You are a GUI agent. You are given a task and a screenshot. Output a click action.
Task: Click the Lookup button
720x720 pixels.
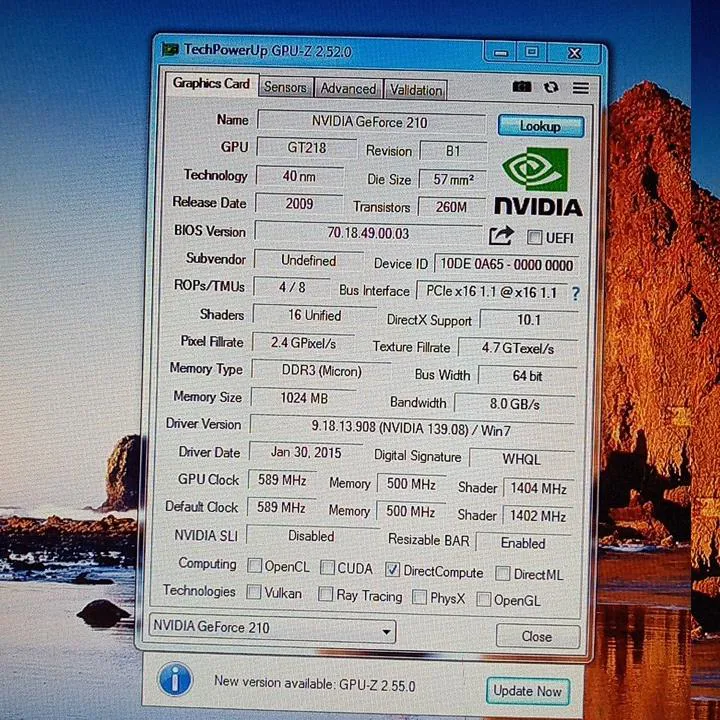click(541, 126)
